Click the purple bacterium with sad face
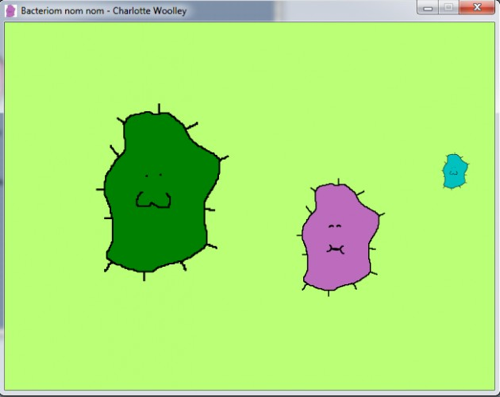 pyautogui.click(x=340, y=237)
